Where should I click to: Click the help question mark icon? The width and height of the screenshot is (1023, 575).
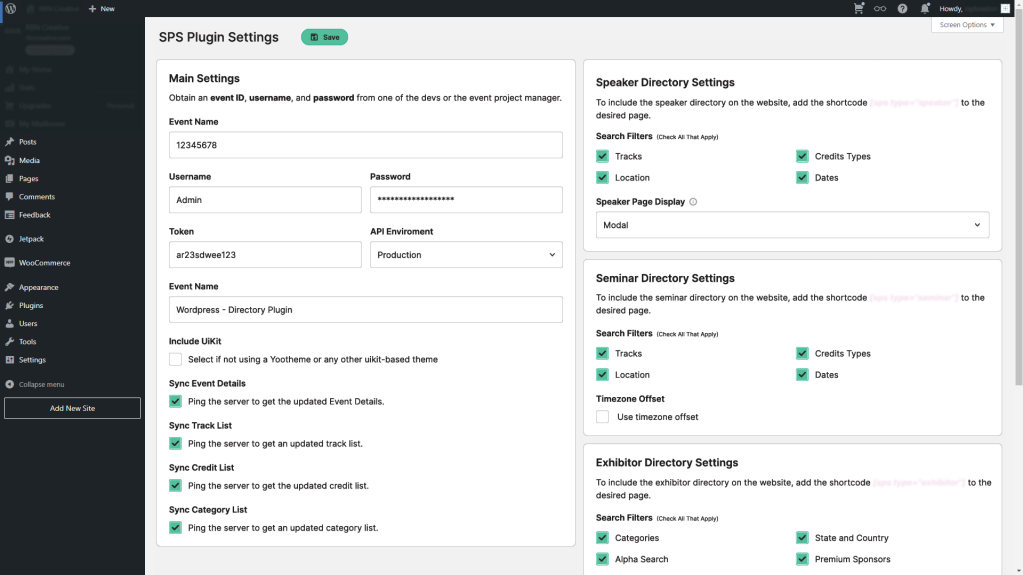pos(902,8)
